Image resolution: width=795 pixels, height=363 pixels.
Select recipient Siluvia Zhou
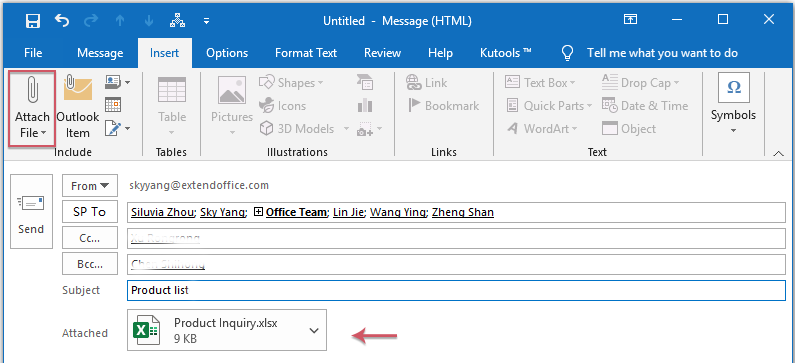163,212
